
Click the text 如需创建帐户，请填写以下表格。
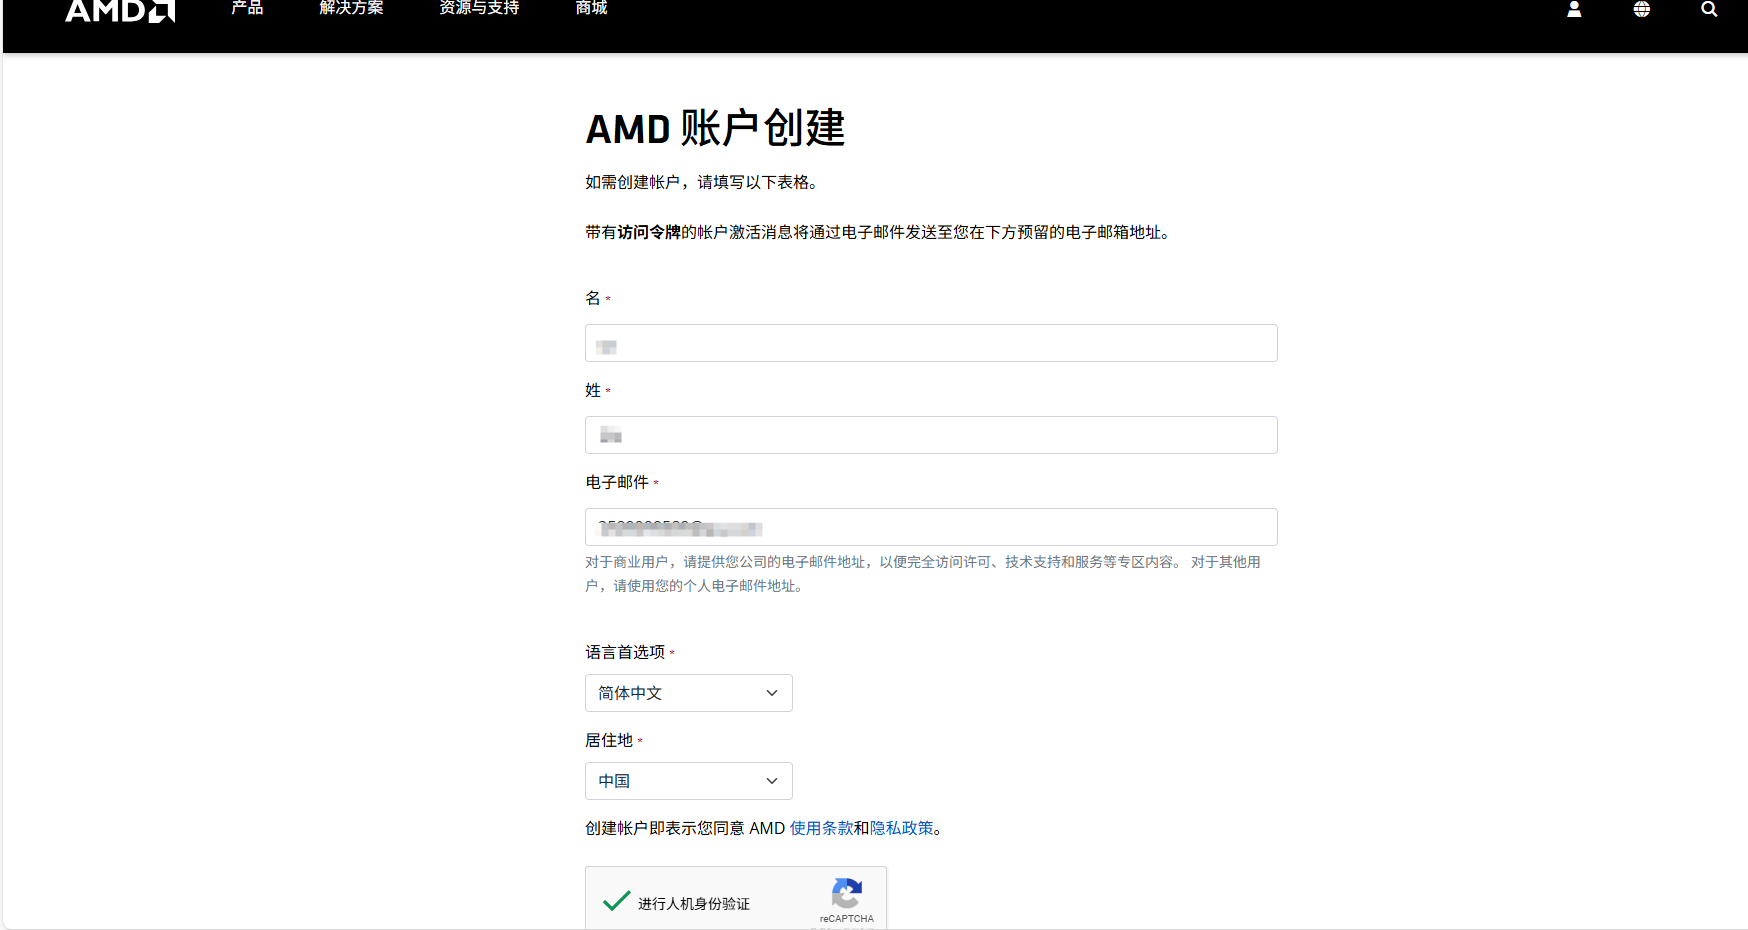point(705,182)
